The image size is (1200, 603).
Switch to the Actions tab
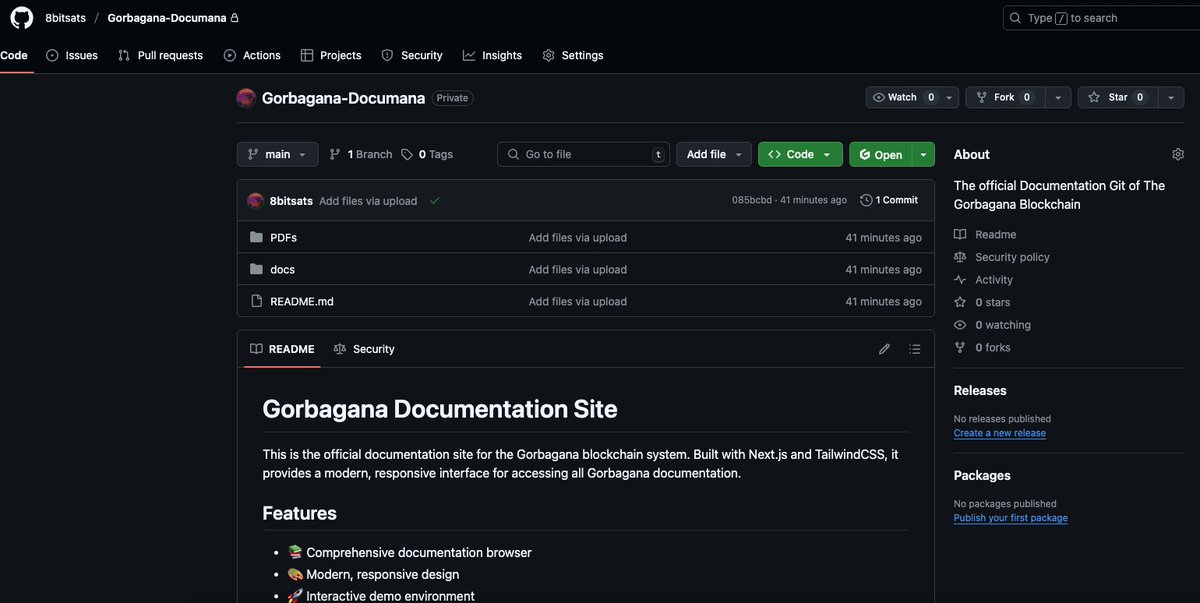pyautogui.click(x=252, y=55)
